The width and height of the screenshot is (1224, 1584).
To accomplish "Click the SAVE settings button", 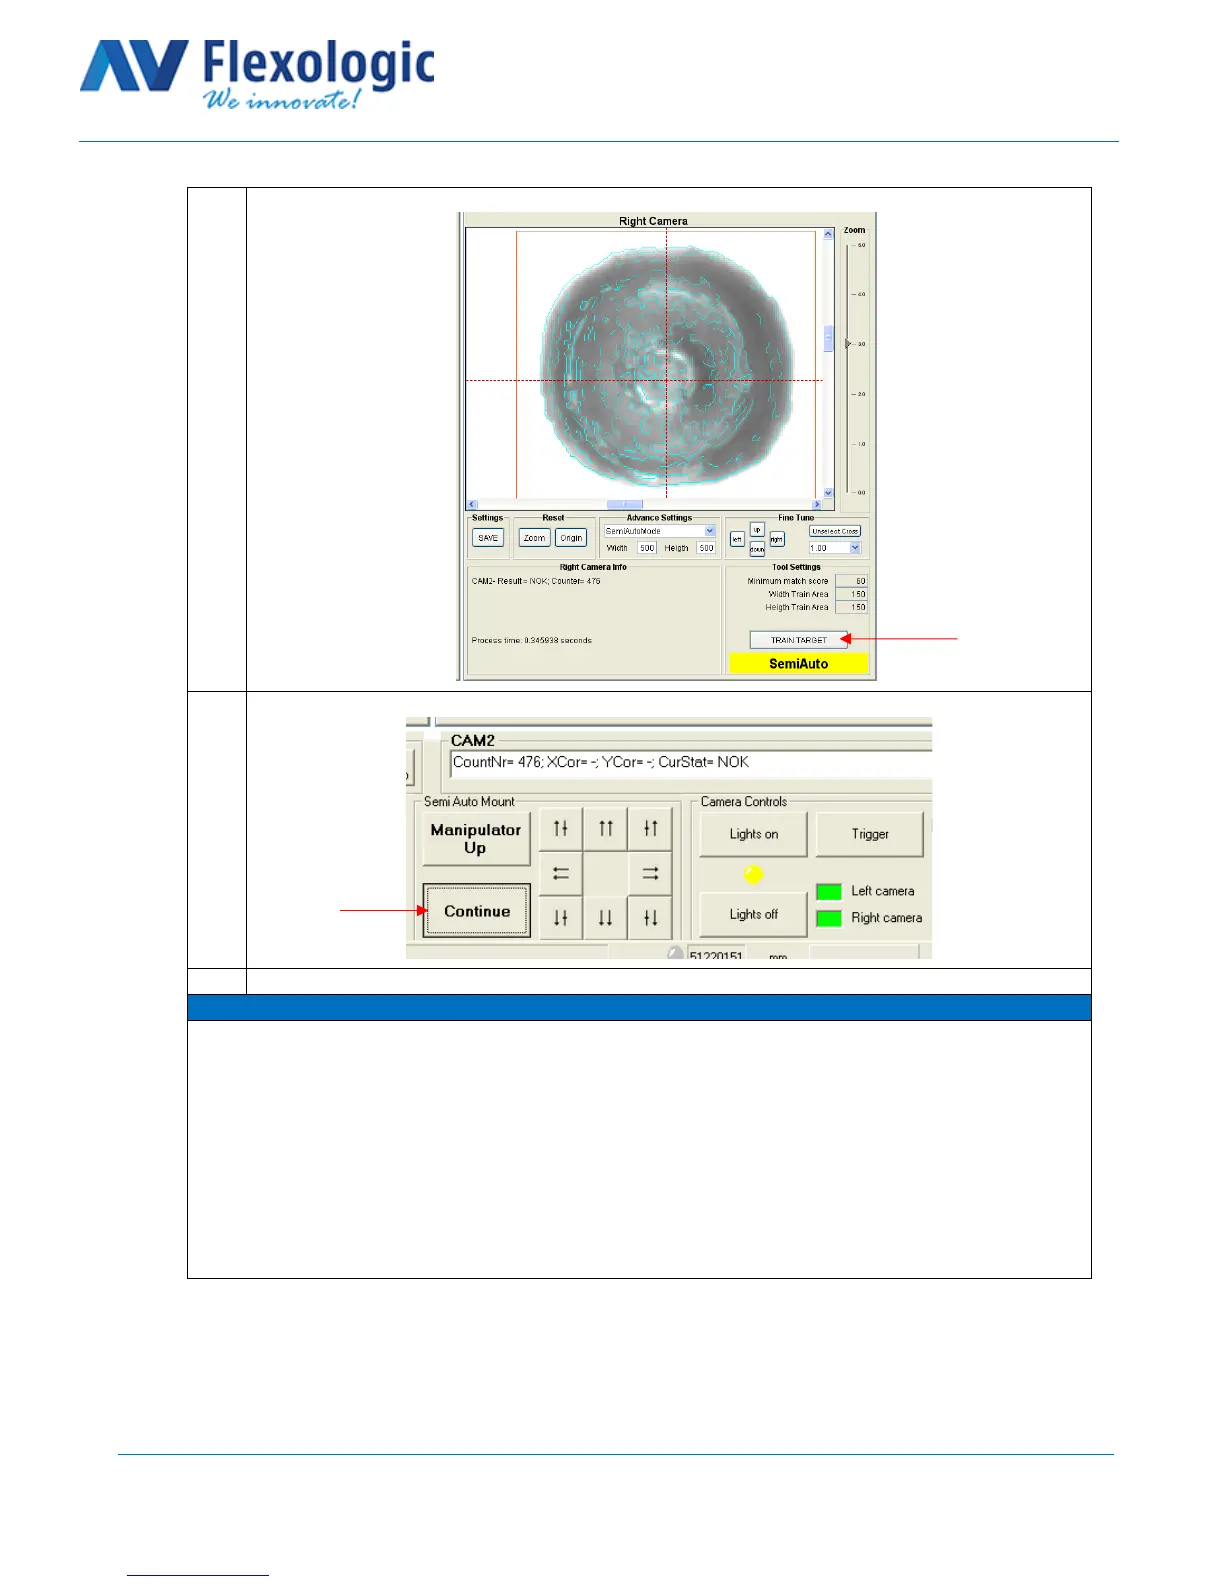I will pyautogui.click(x=488, y=538).
